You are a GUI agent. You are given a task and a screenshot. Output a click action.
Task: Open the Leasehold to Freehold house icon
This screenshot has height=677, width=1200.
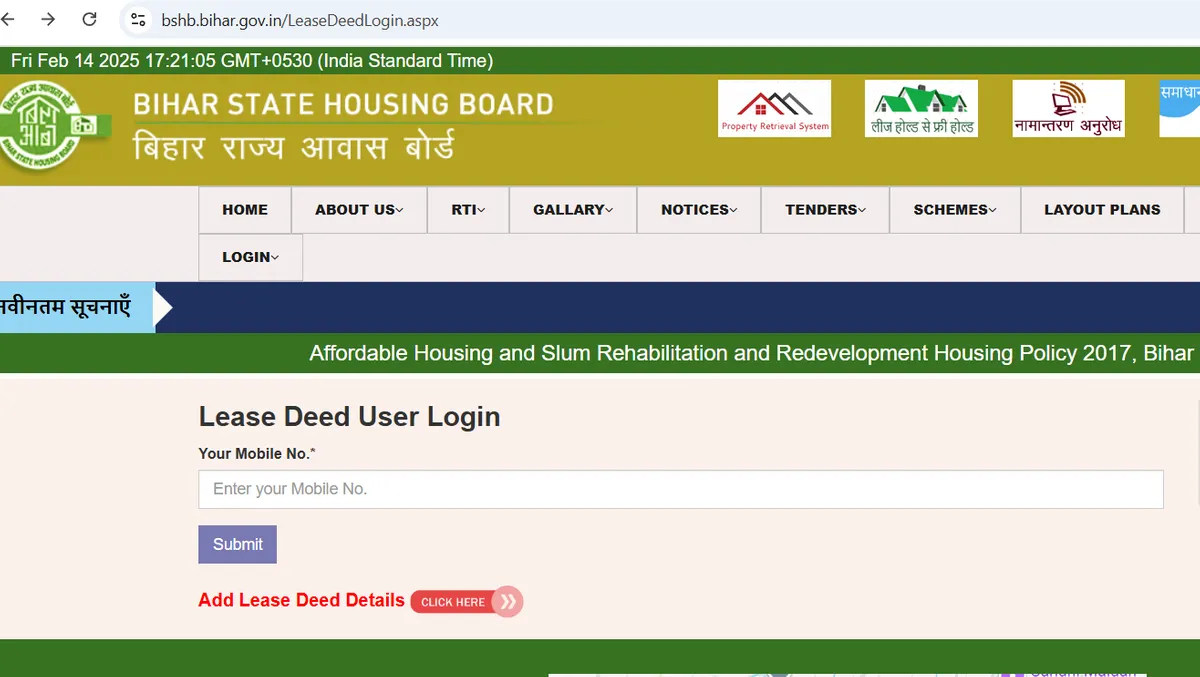[921, 108]
